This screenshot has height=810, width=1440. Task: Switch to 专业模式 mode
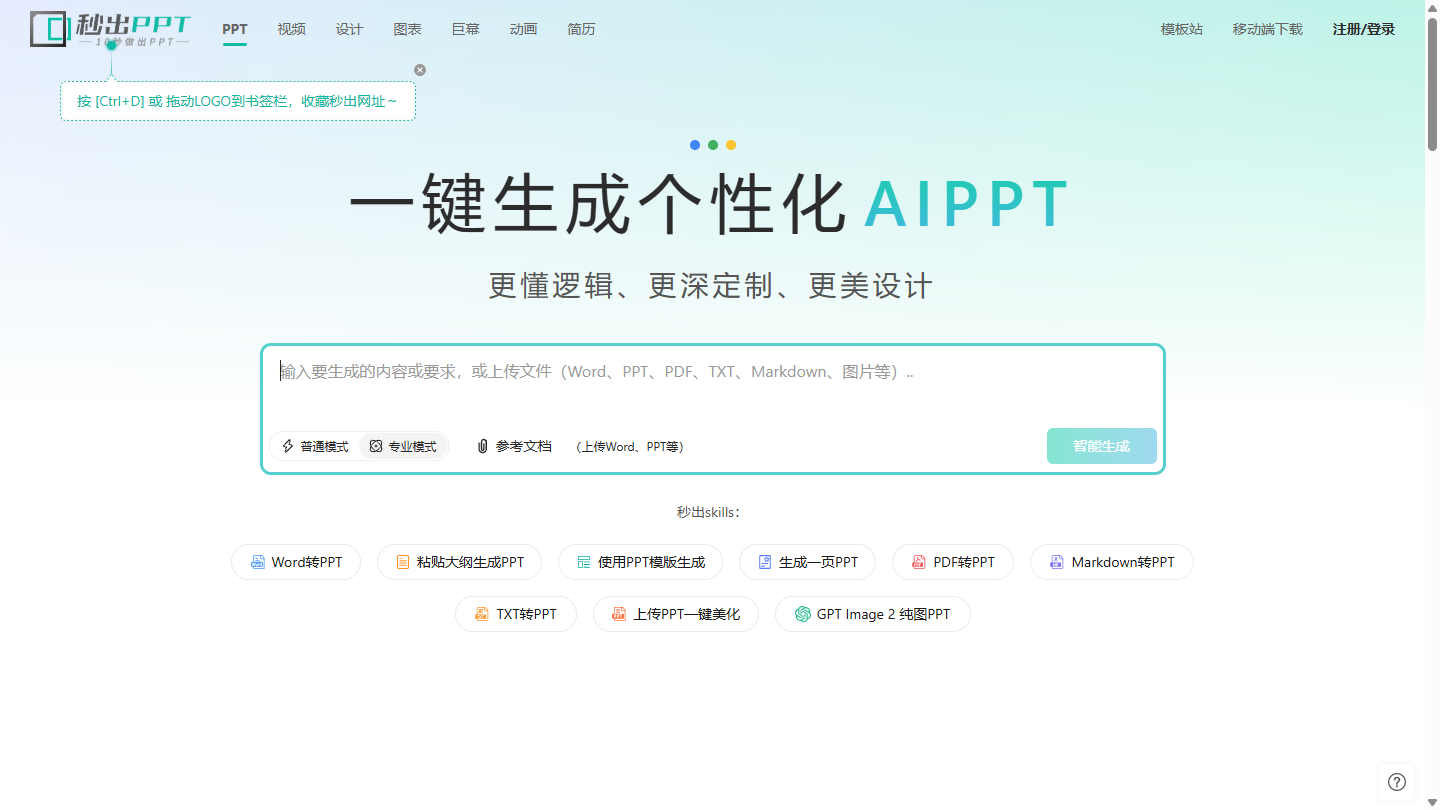point(403,446)
